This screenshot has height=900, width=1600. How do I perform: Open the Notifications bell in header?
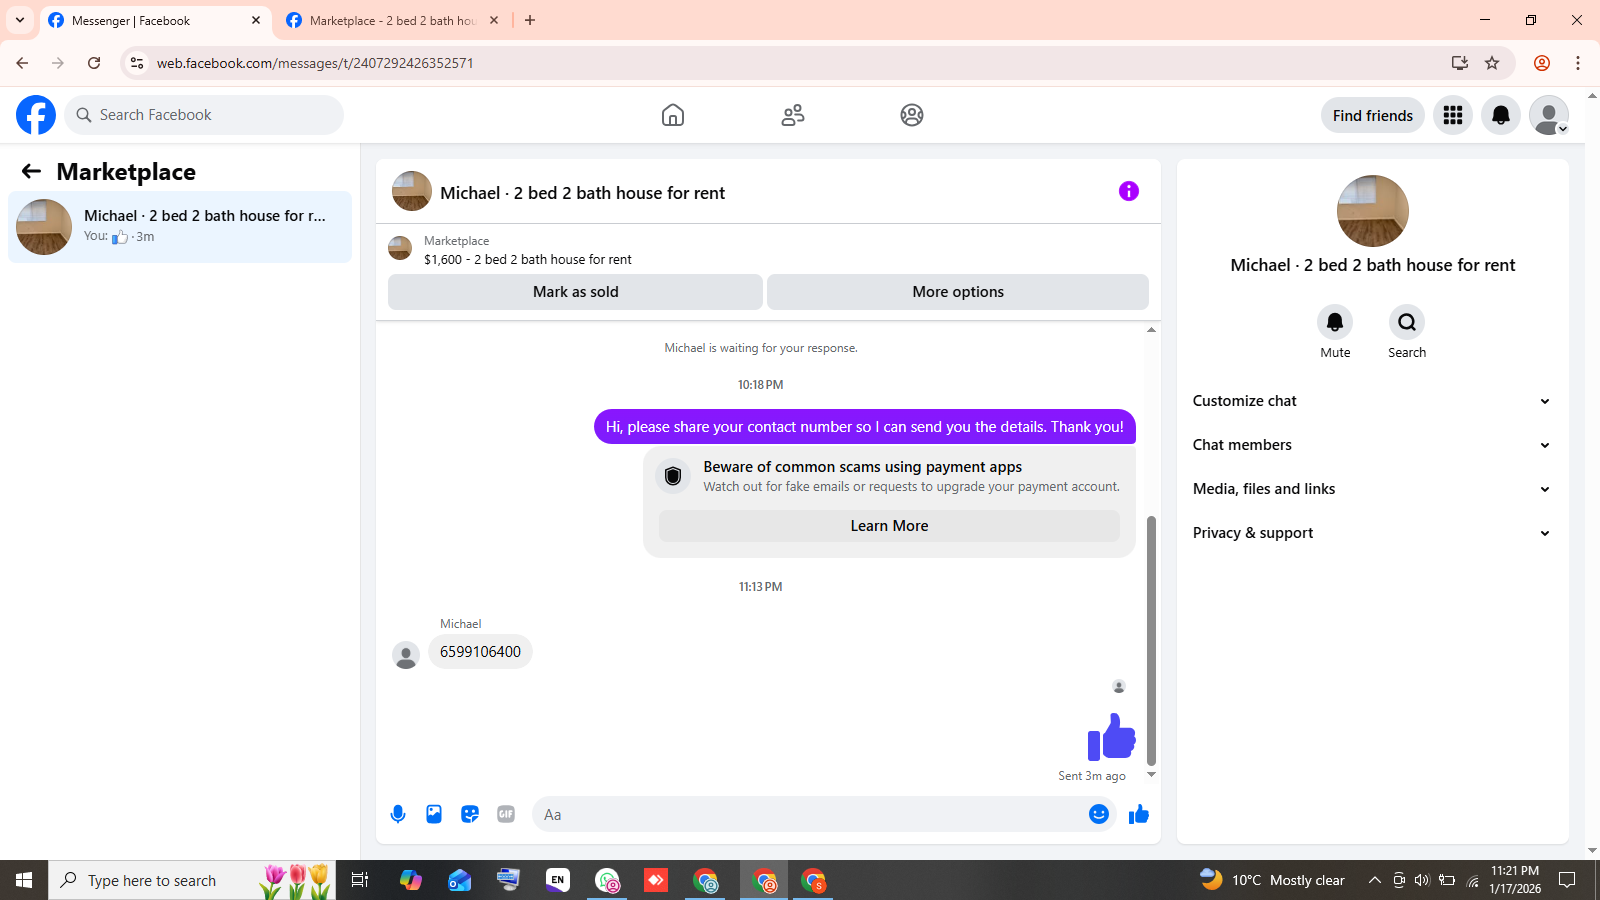coord(1501,115)
